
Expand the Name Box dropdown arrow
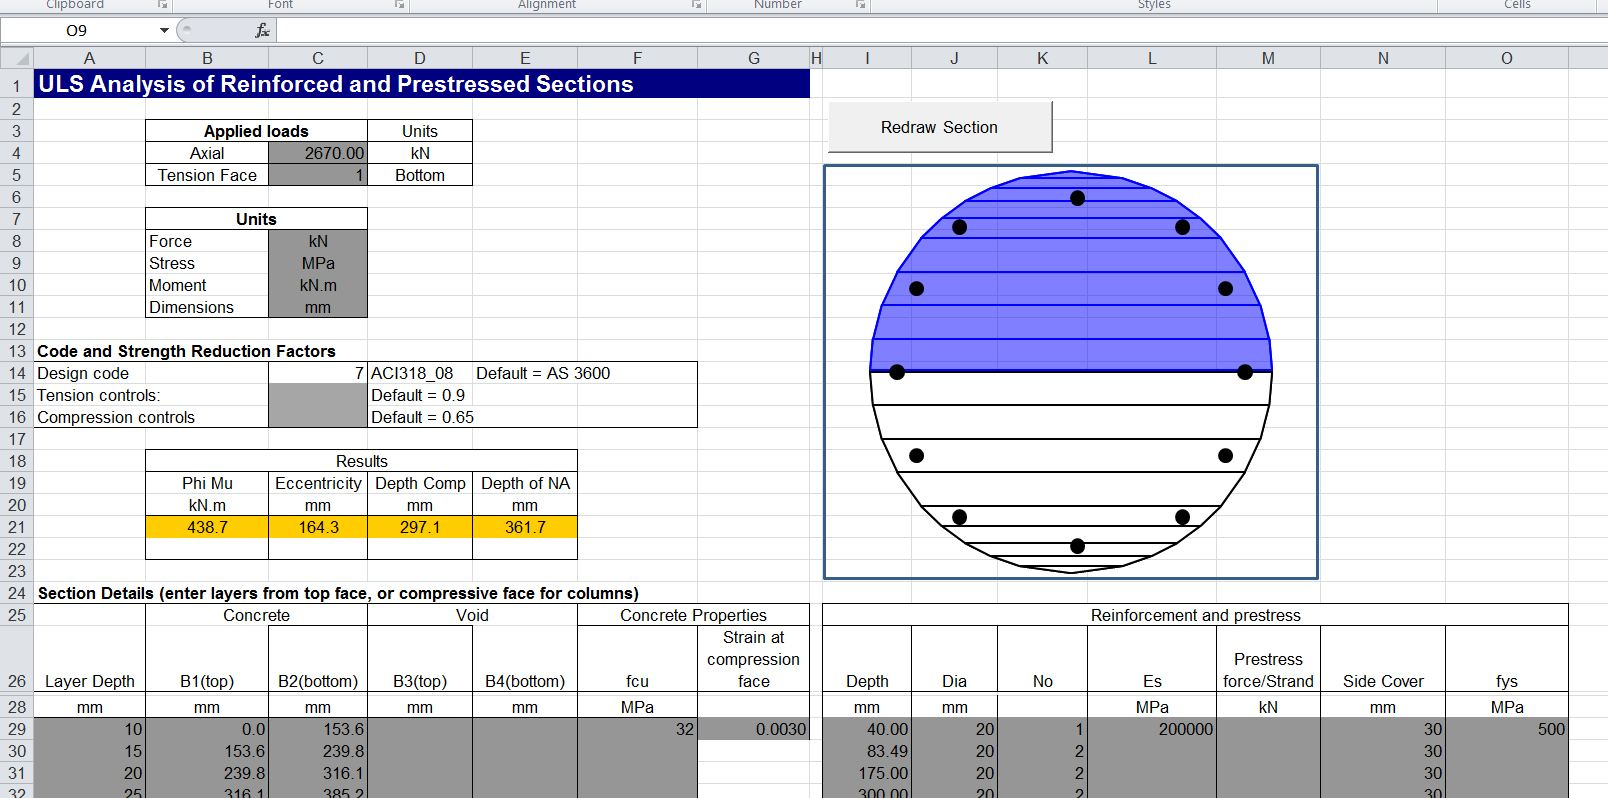click(x=164, y=31)
